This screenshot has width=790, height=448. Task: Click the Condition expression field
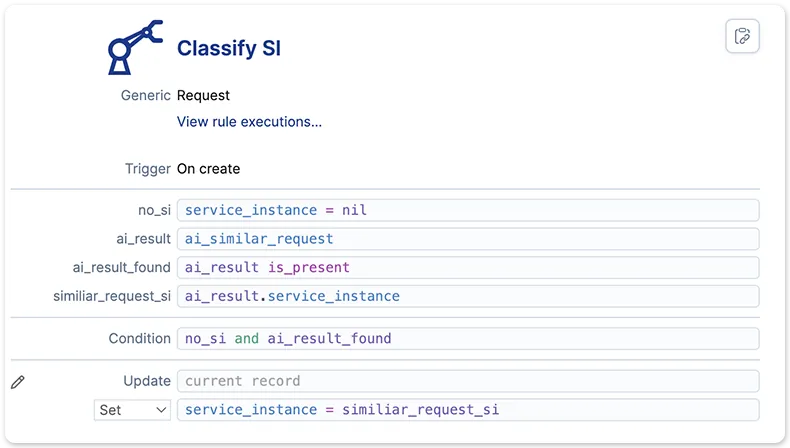(x=468, y=339)
